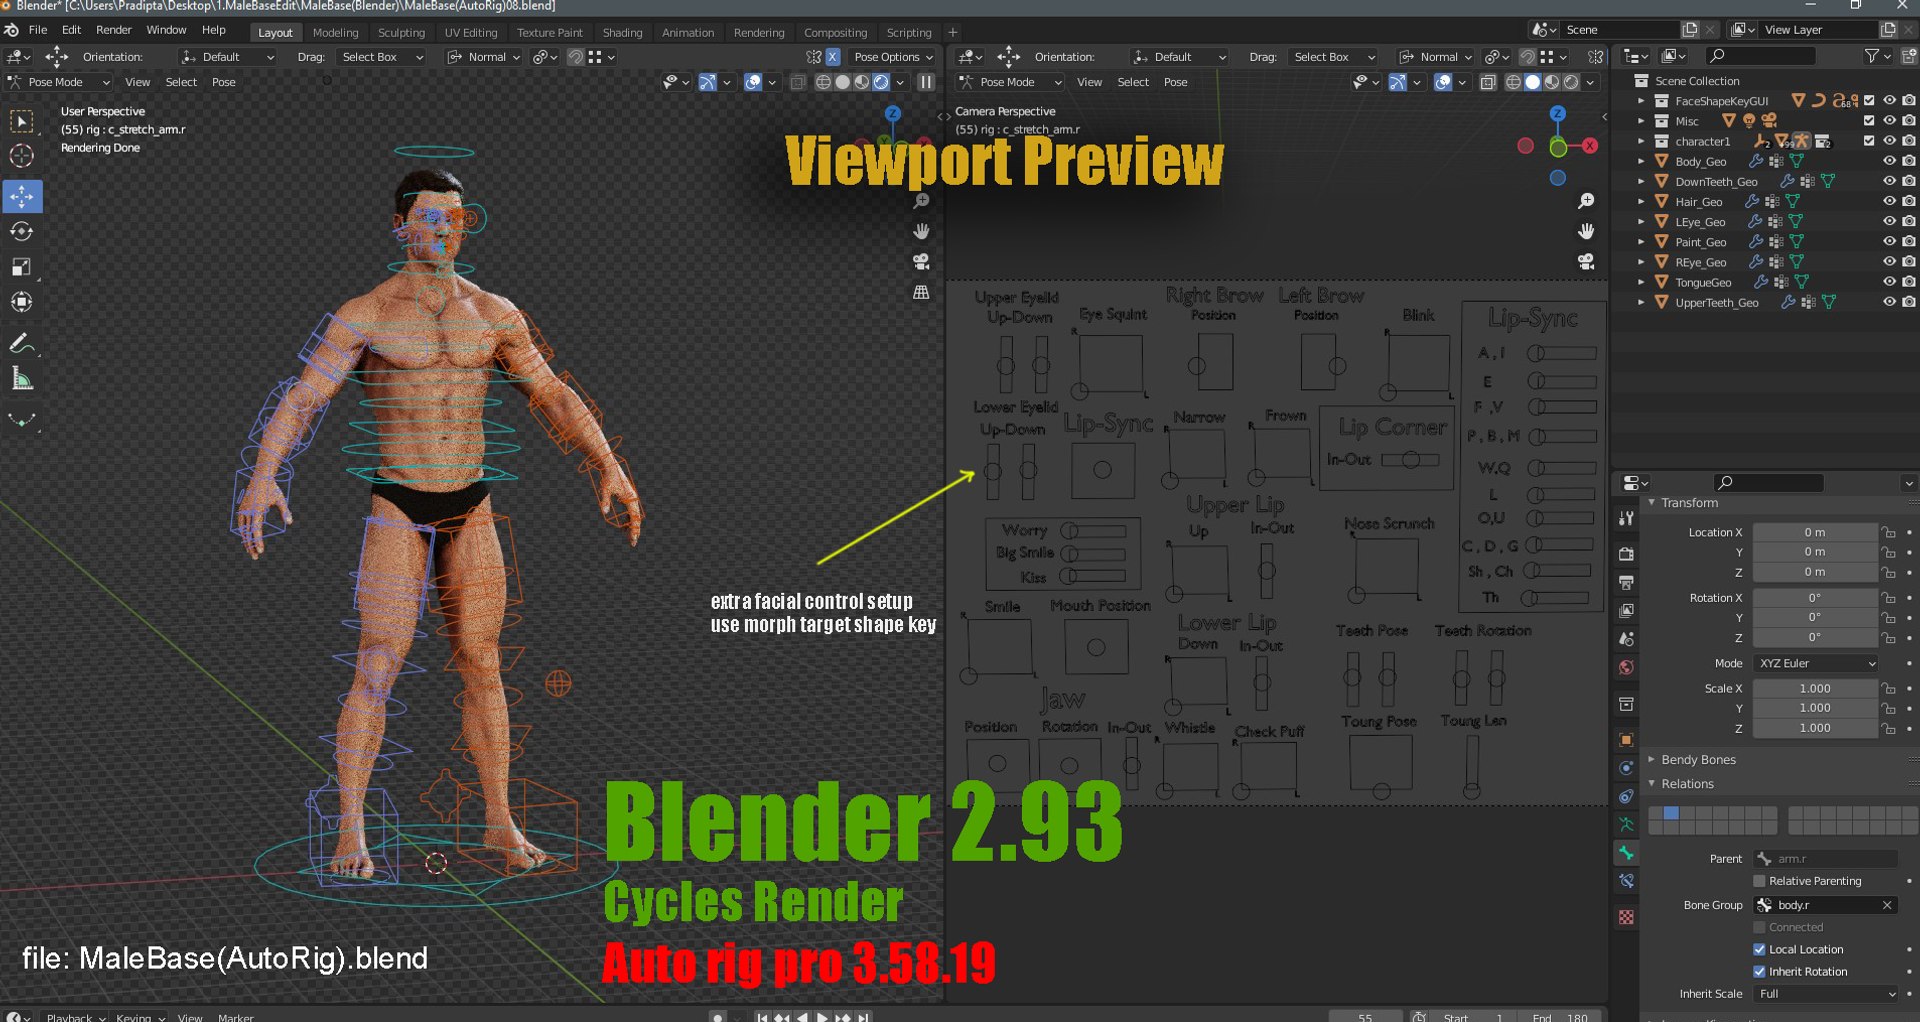Click Scale X value field
Image resolution: width=1920 pixels, height=1022 pixels.
tap(1815, 688)
